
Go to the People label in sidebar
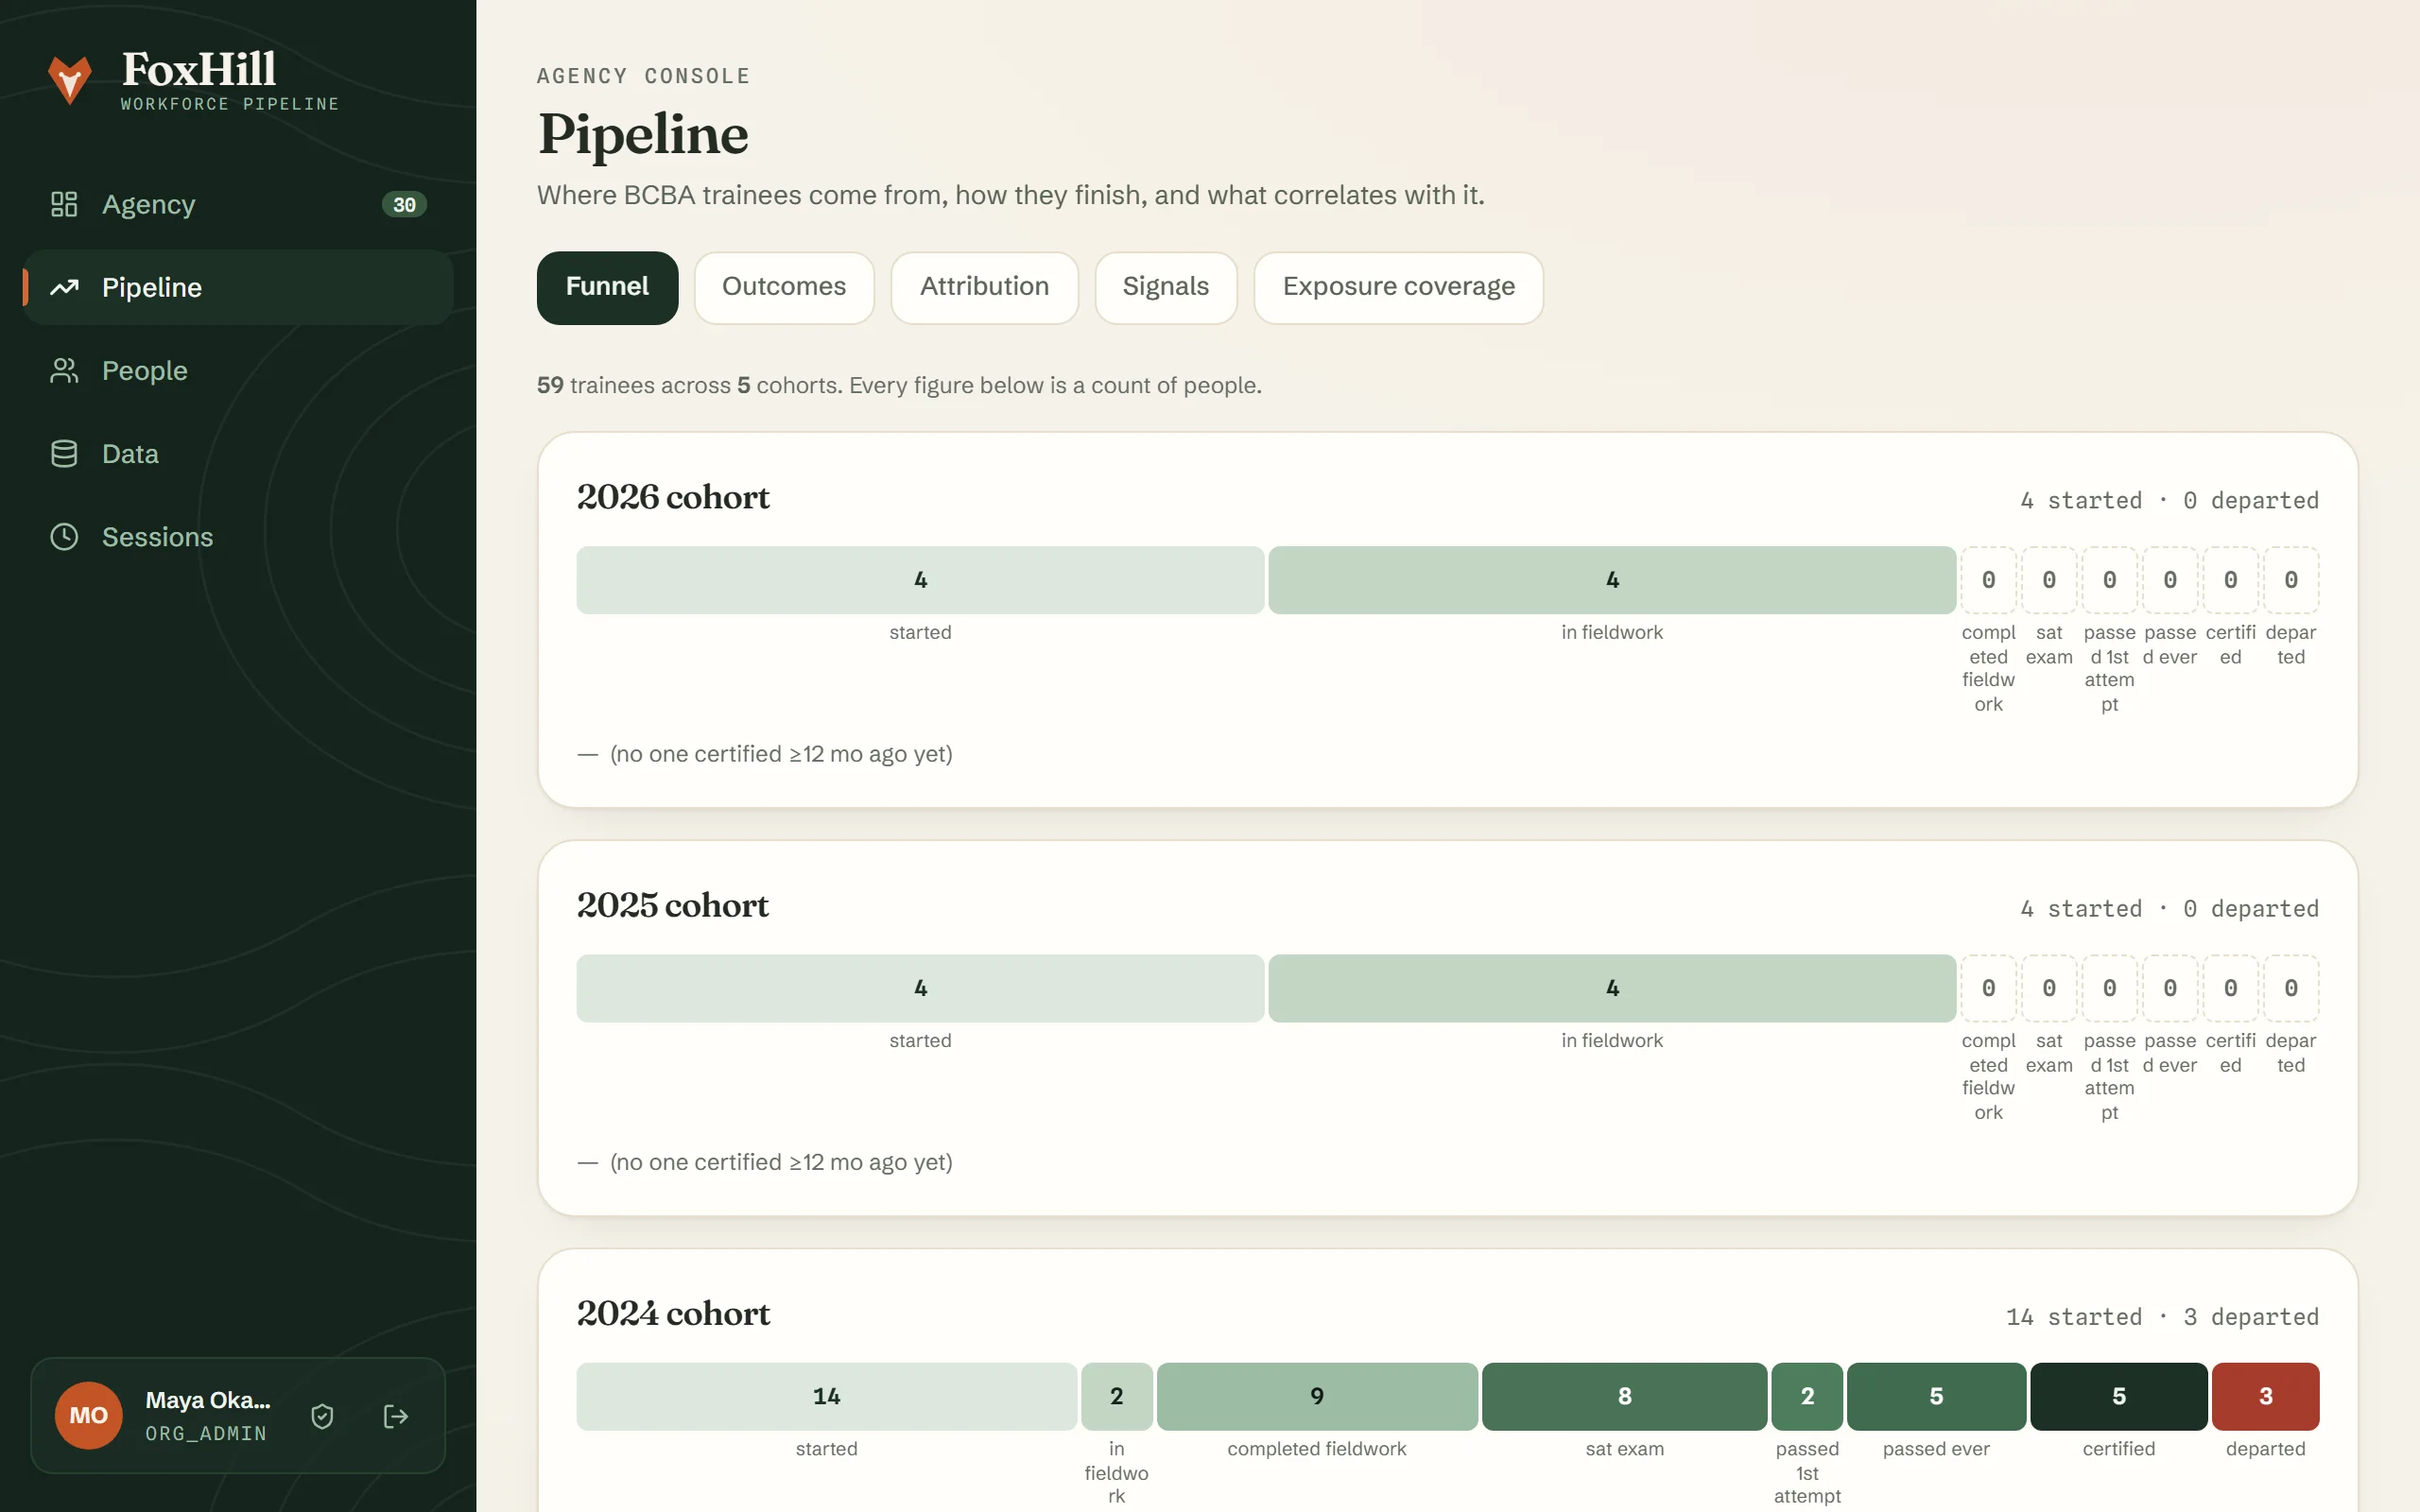point(145,370)
